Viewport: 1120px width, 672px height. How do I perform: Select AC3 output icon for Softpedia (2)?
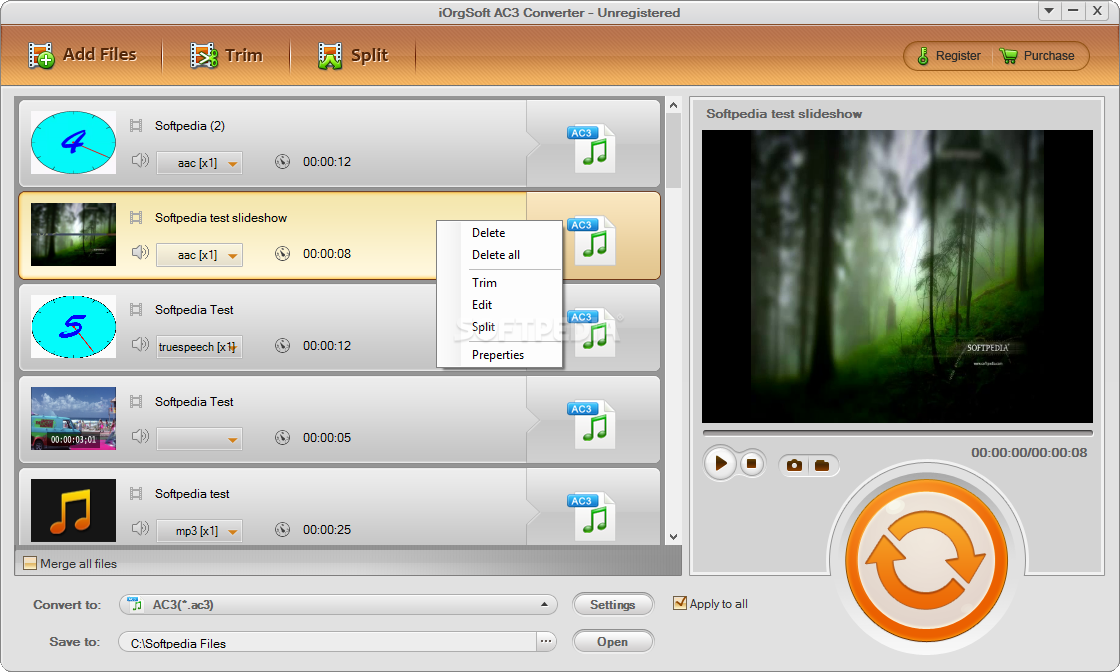coord(591,148)
